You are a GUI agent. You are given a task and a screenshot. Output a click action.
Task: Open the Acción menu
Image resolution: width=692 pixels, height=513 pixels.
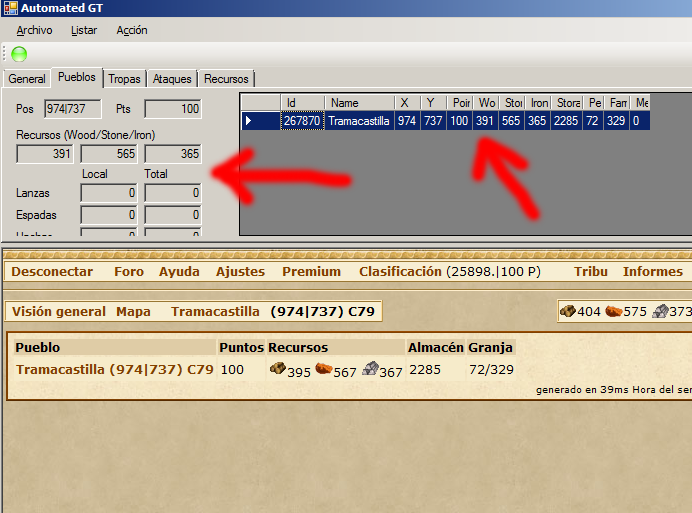(132, 30)
